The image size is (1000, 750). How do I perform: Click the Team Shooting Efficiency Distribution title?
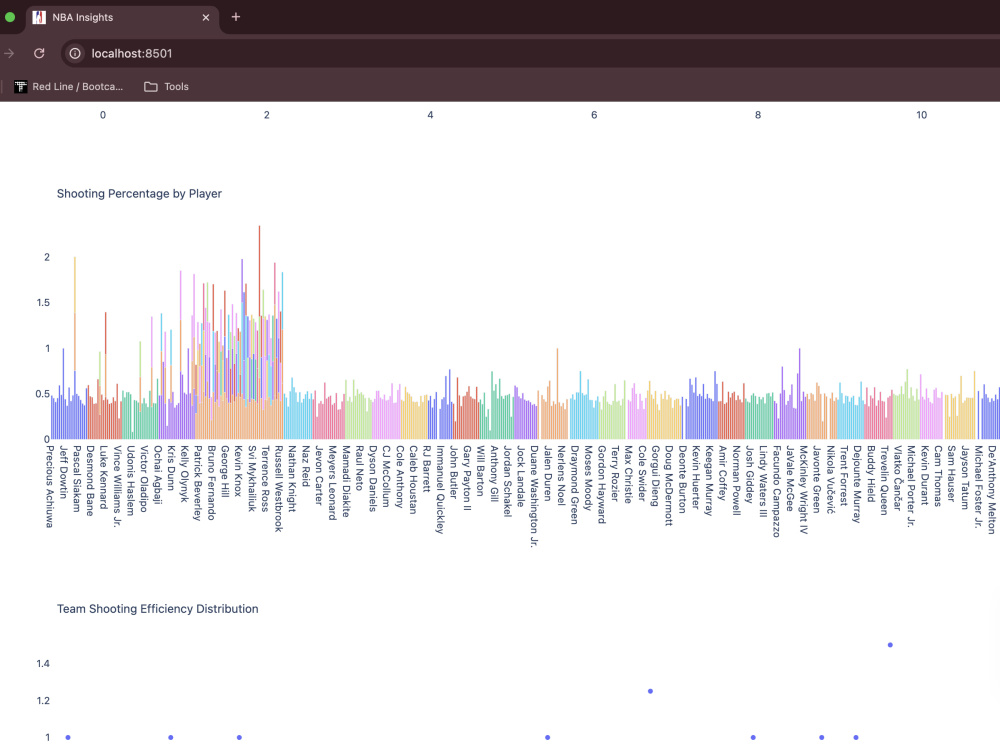(158, 608)
